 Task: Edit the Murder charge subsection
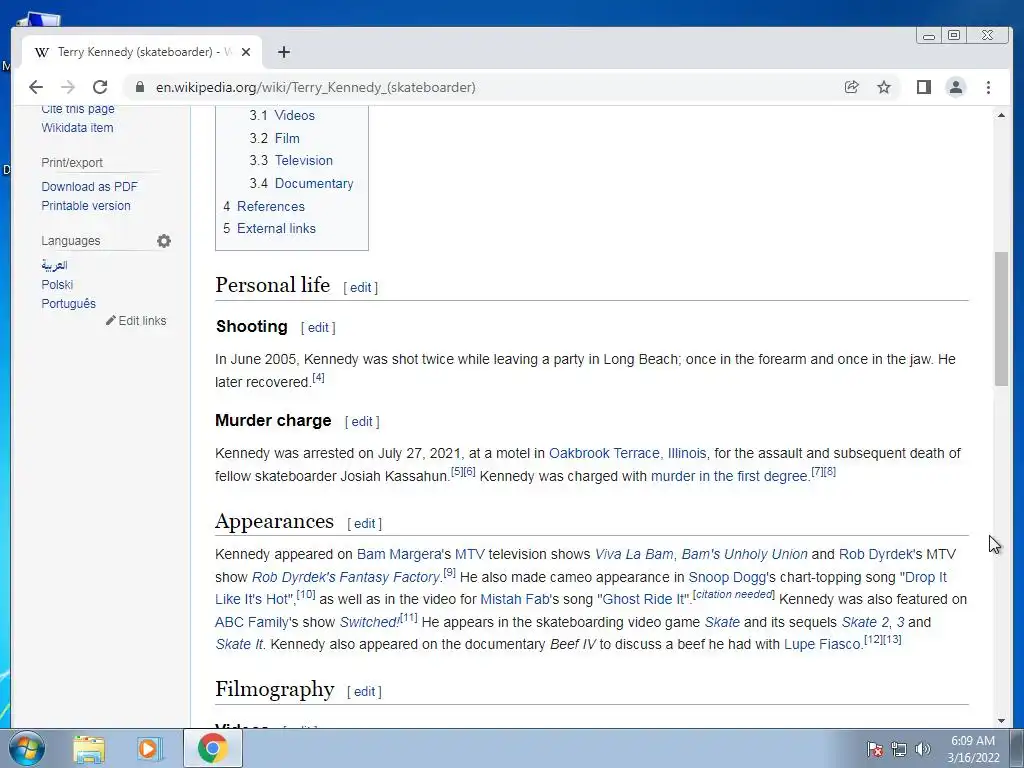point(362,422)
